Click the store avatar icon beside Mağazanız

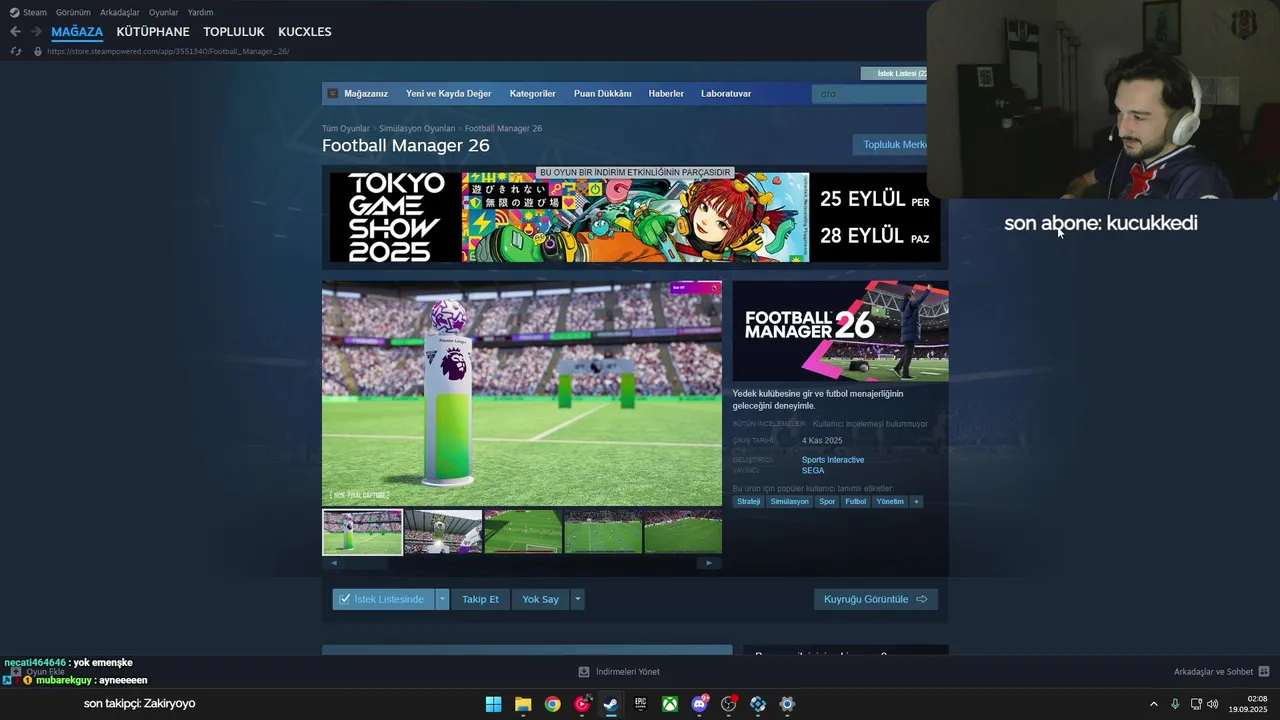coord(333,94)
